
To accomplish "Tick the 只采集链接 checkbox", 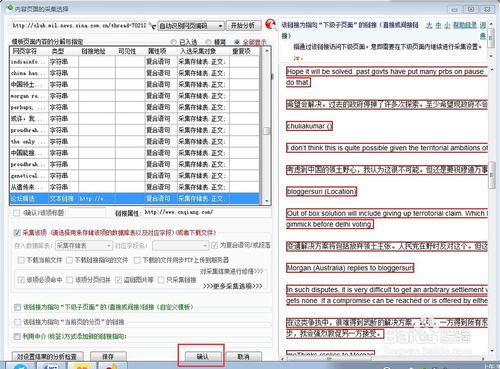I will [161, 280].
